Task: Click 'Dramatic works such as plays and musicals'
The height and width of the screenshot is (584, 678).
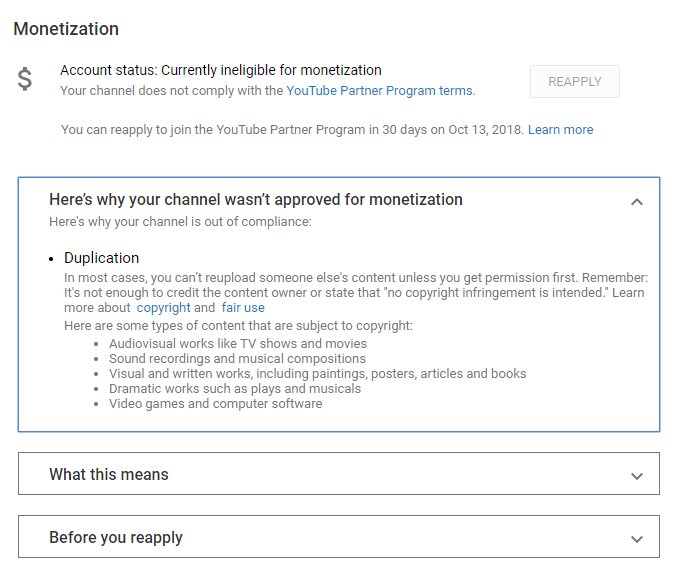Action: pyautogui.click(x=235, y=389)
